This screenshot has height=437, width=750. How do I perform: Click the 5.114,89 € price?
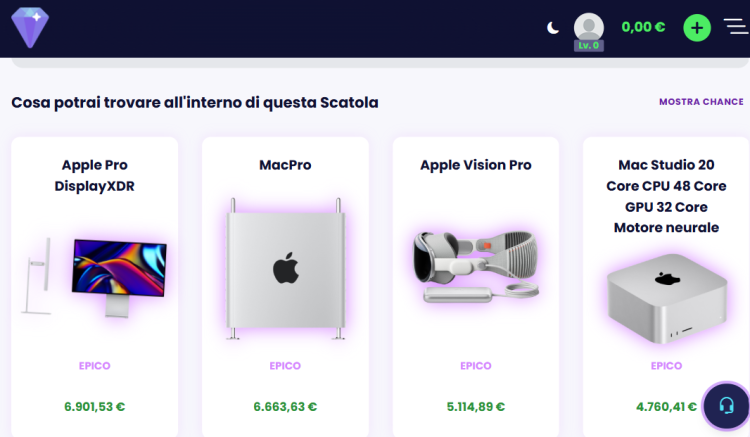(476, 407)
